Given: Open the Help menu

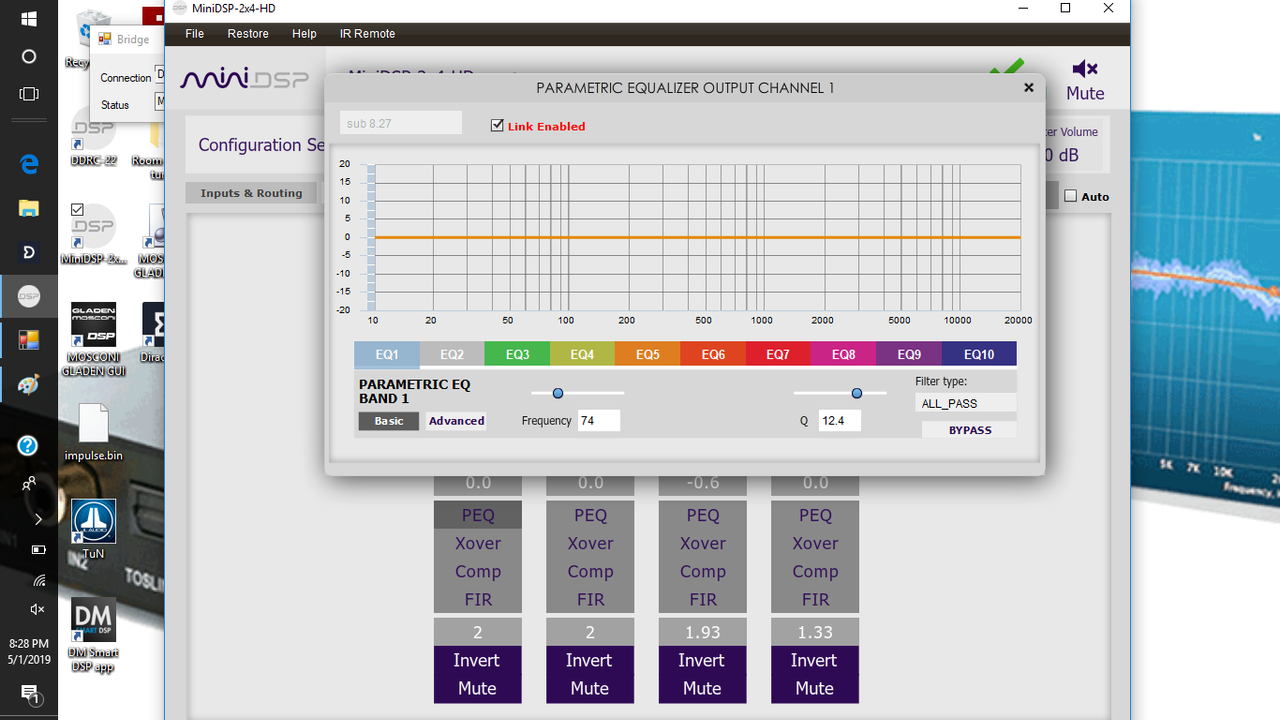Looking at the screenshot, I should click(x=304, y=34).
